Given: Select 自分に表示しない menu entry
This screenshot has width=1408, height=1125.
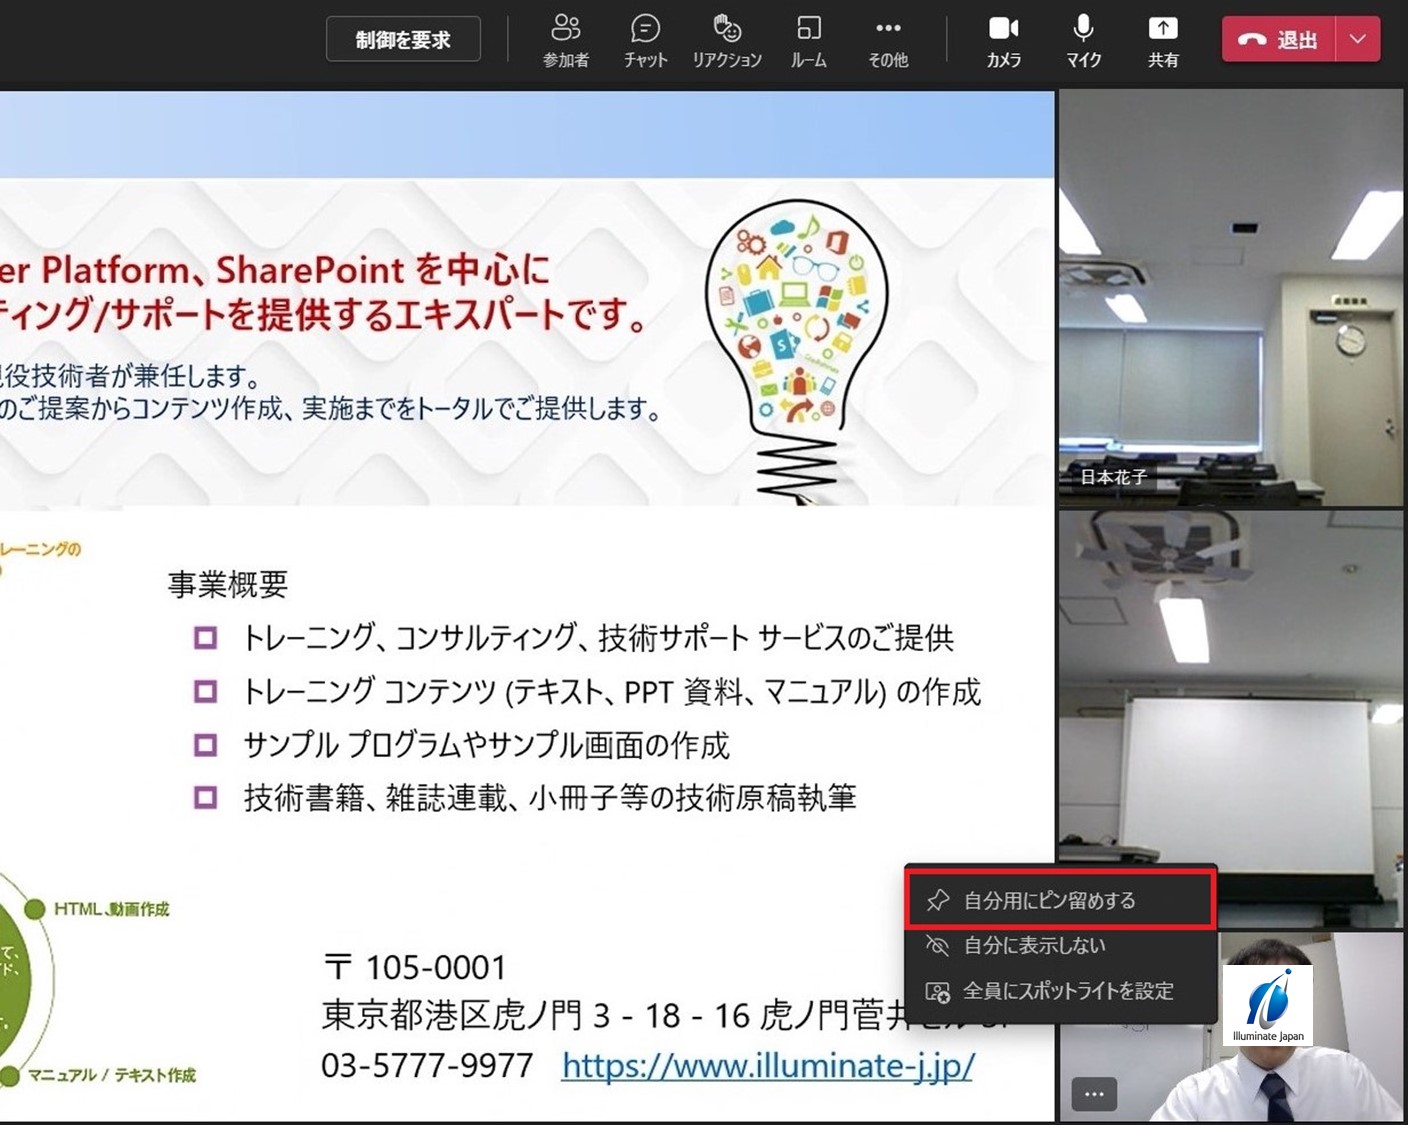Looking at the screenshot, I should 1060,945.
